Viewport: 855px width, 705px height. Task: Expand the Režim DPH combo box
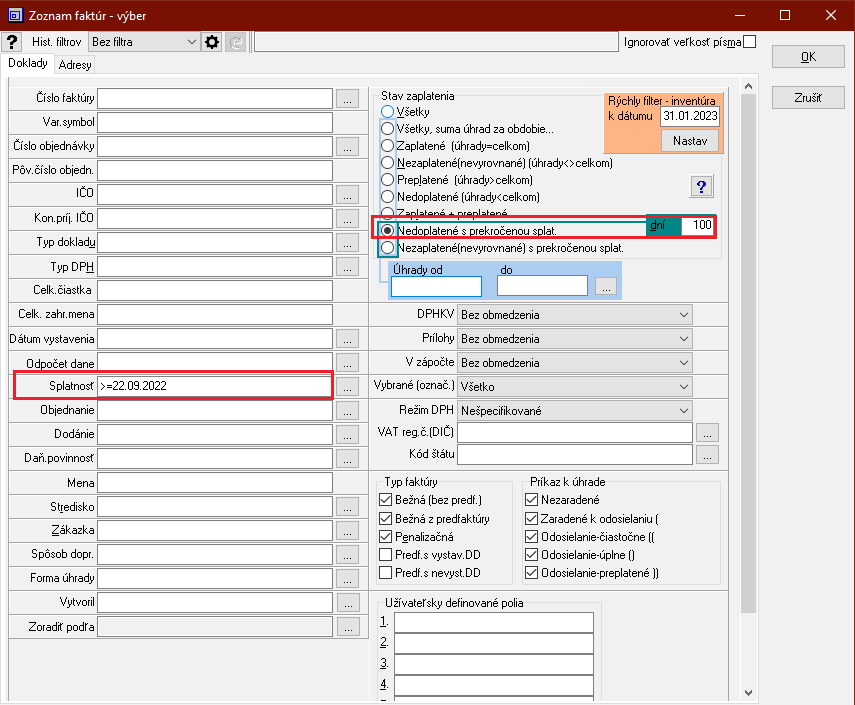click(683, 411)
